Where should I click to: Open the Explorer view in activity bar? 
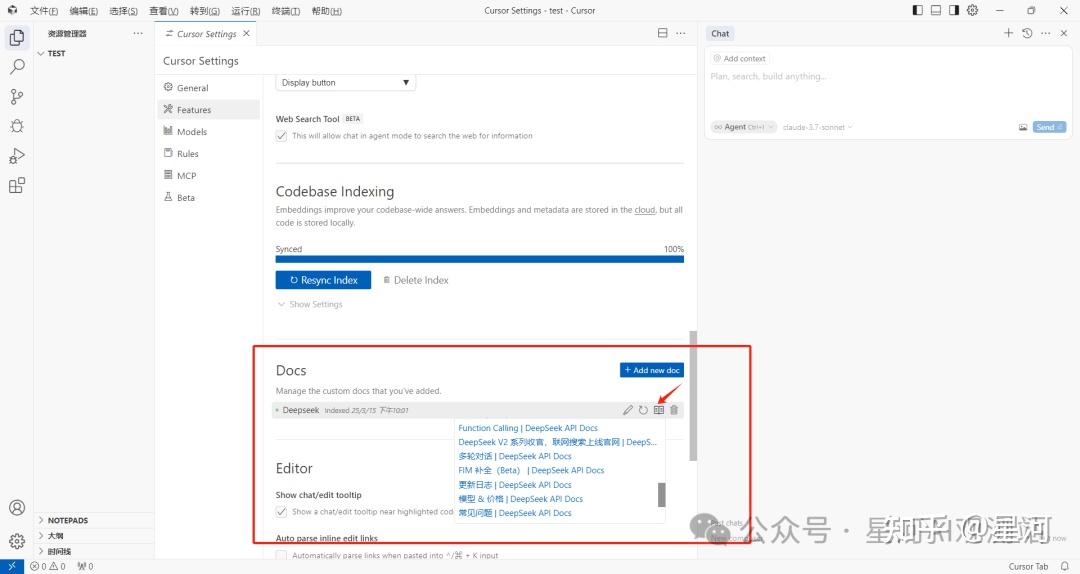click(17, 37)
